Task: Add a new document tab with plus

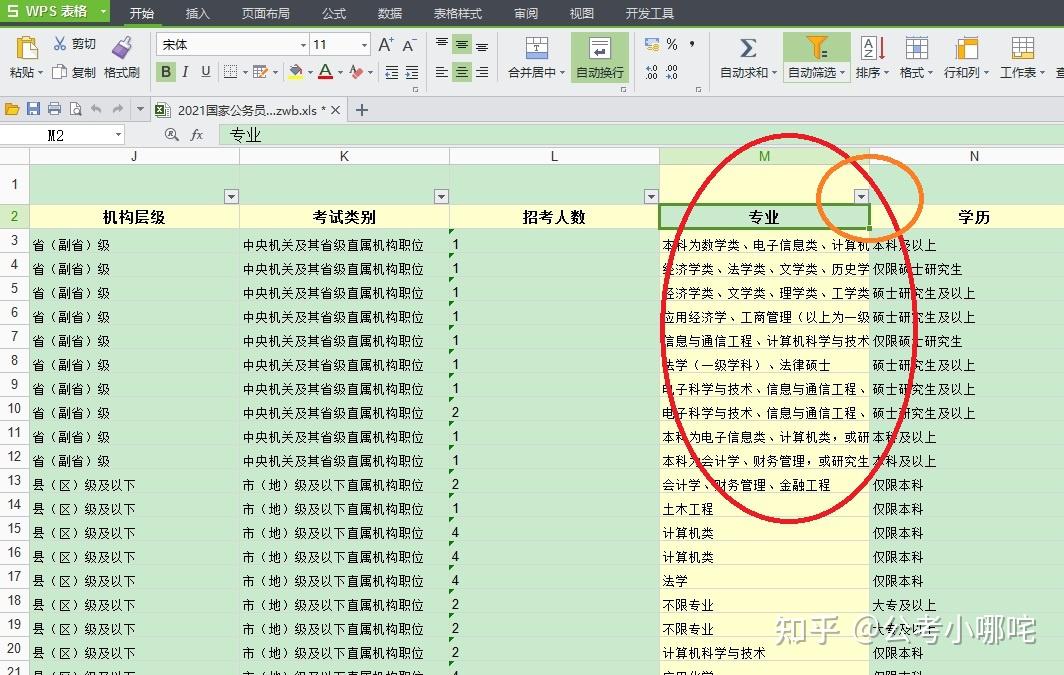Action: 362,109
